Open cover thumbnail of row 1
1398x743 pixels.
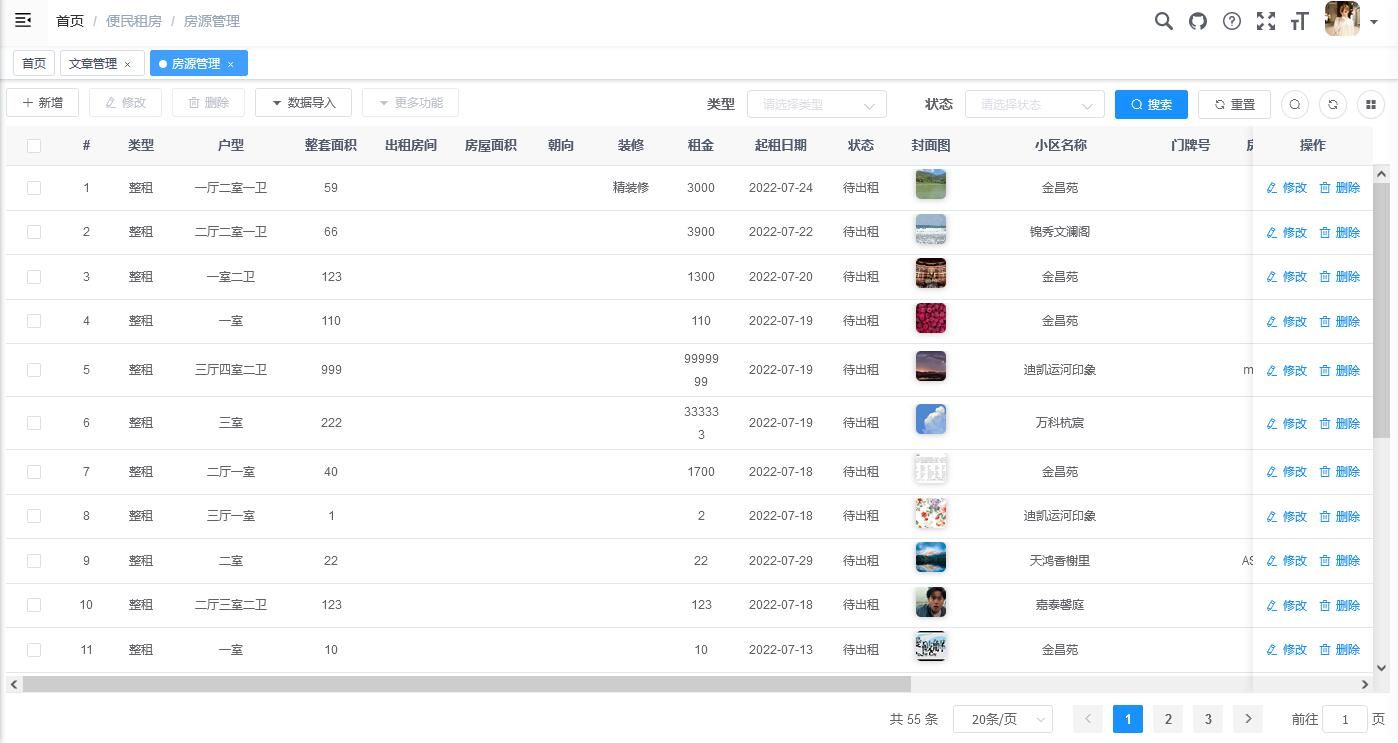931,185
